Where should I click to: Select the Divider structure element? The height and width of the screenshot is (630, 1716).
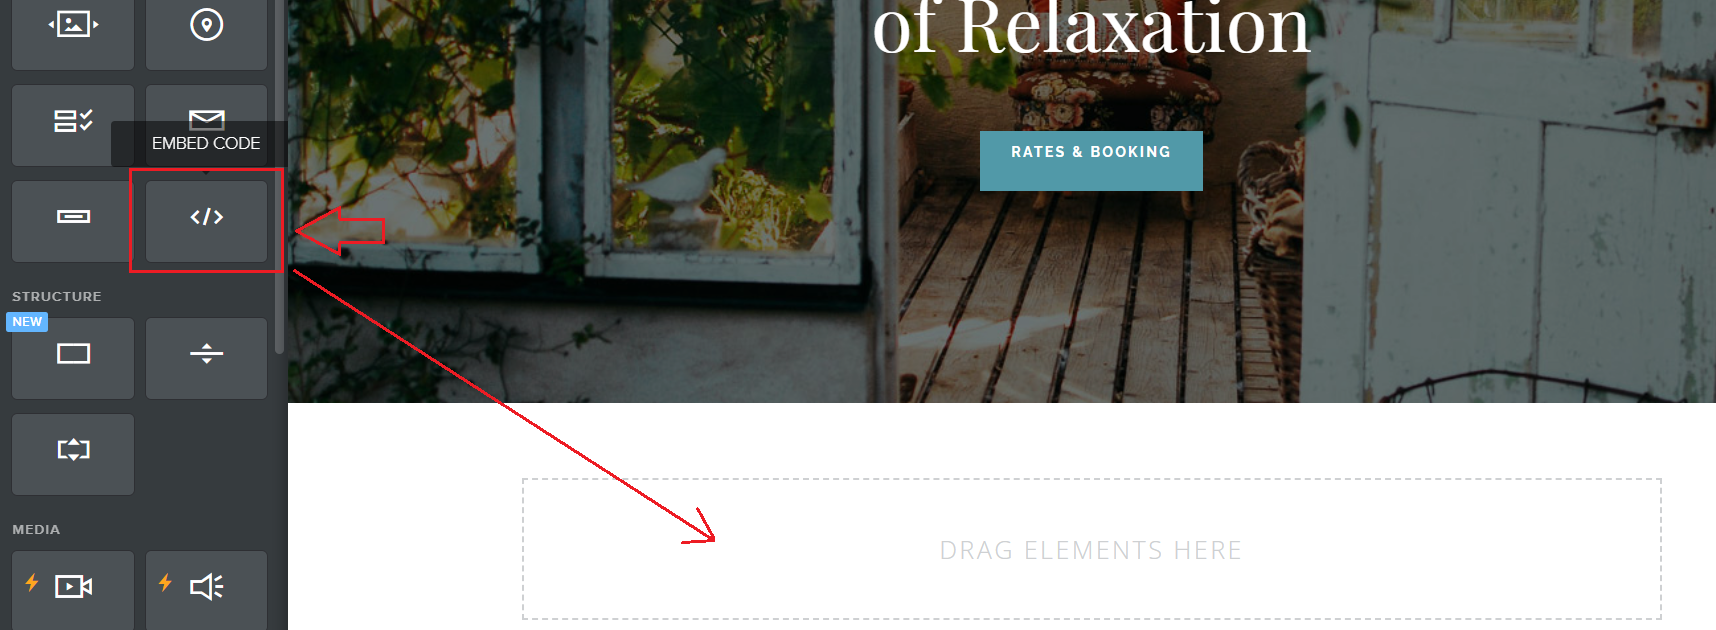(x=207, y=358)
